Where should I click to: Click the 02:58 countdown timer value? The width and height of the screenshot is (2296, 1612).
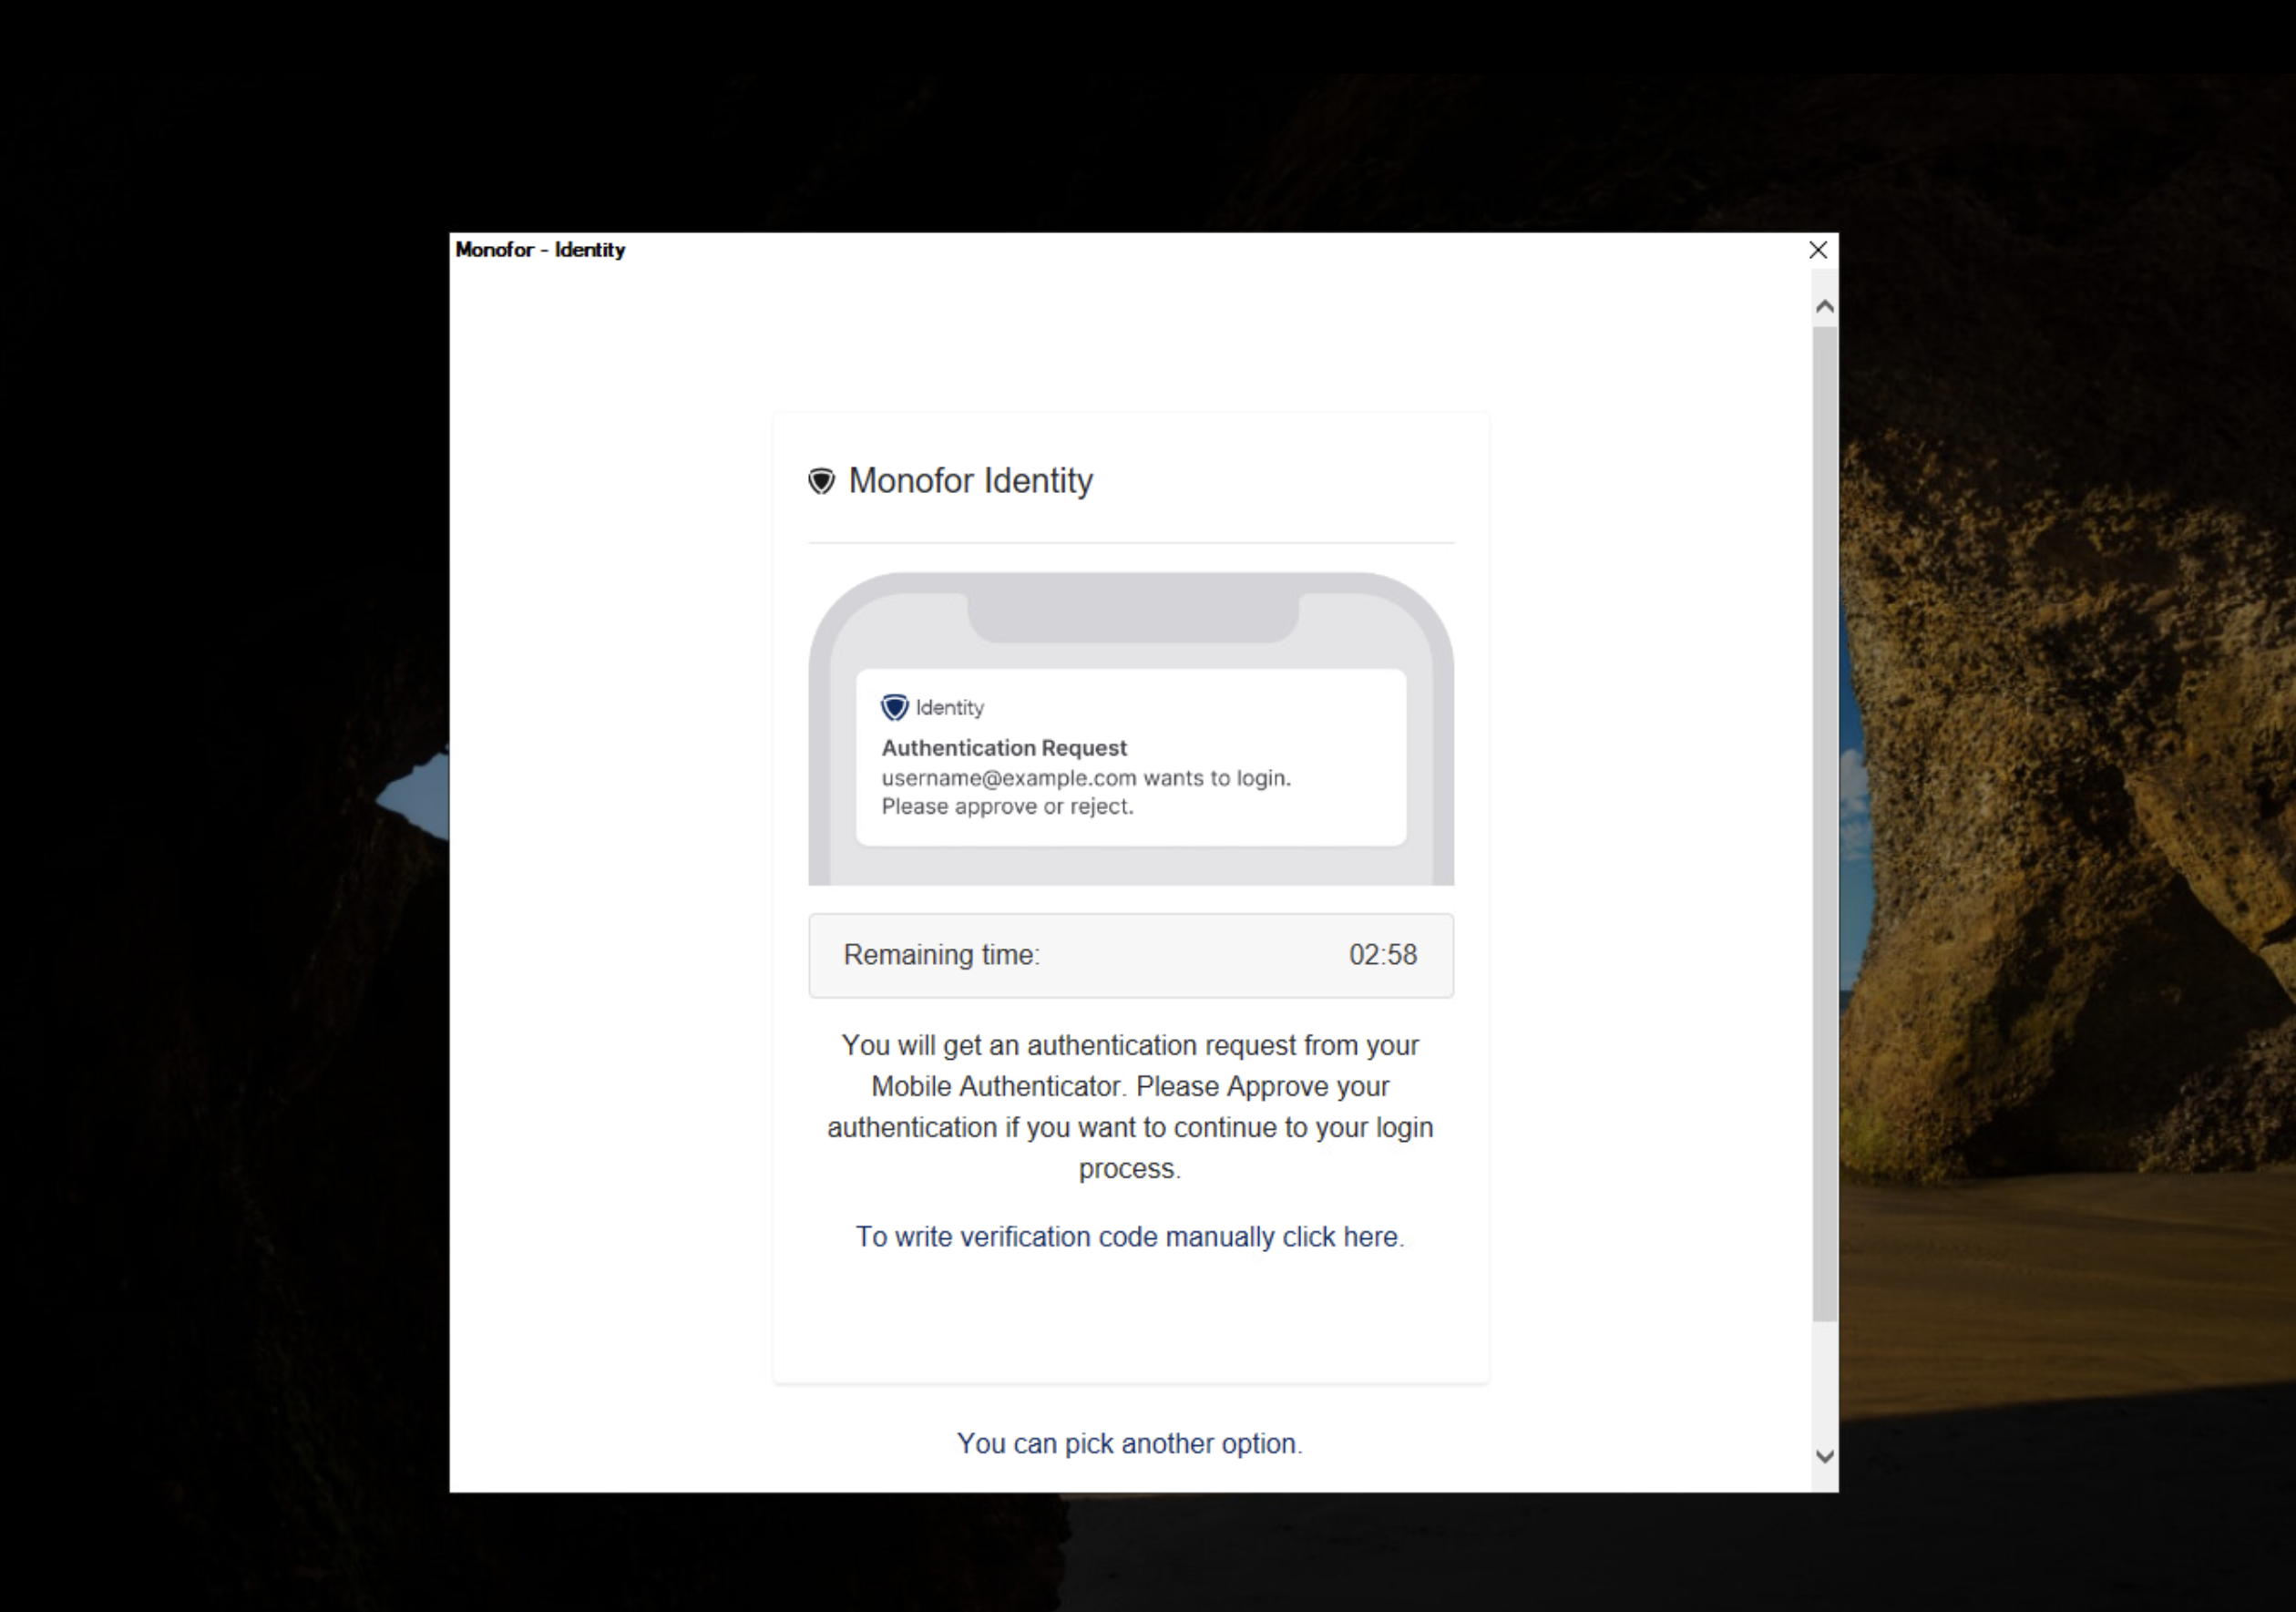(x=1382, y=955)
